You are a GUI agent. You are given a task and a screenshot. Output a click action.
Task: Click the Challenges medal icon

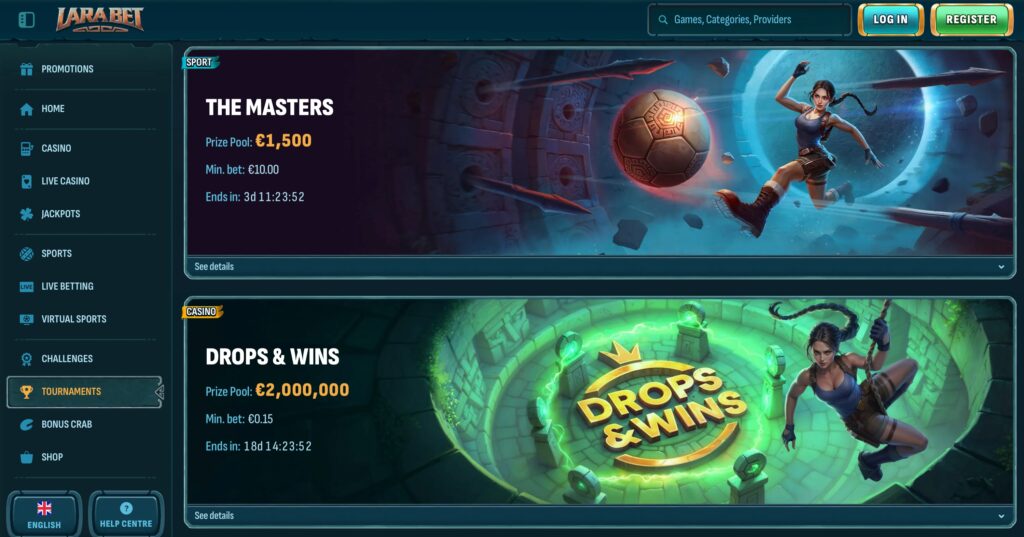point(26,359)
